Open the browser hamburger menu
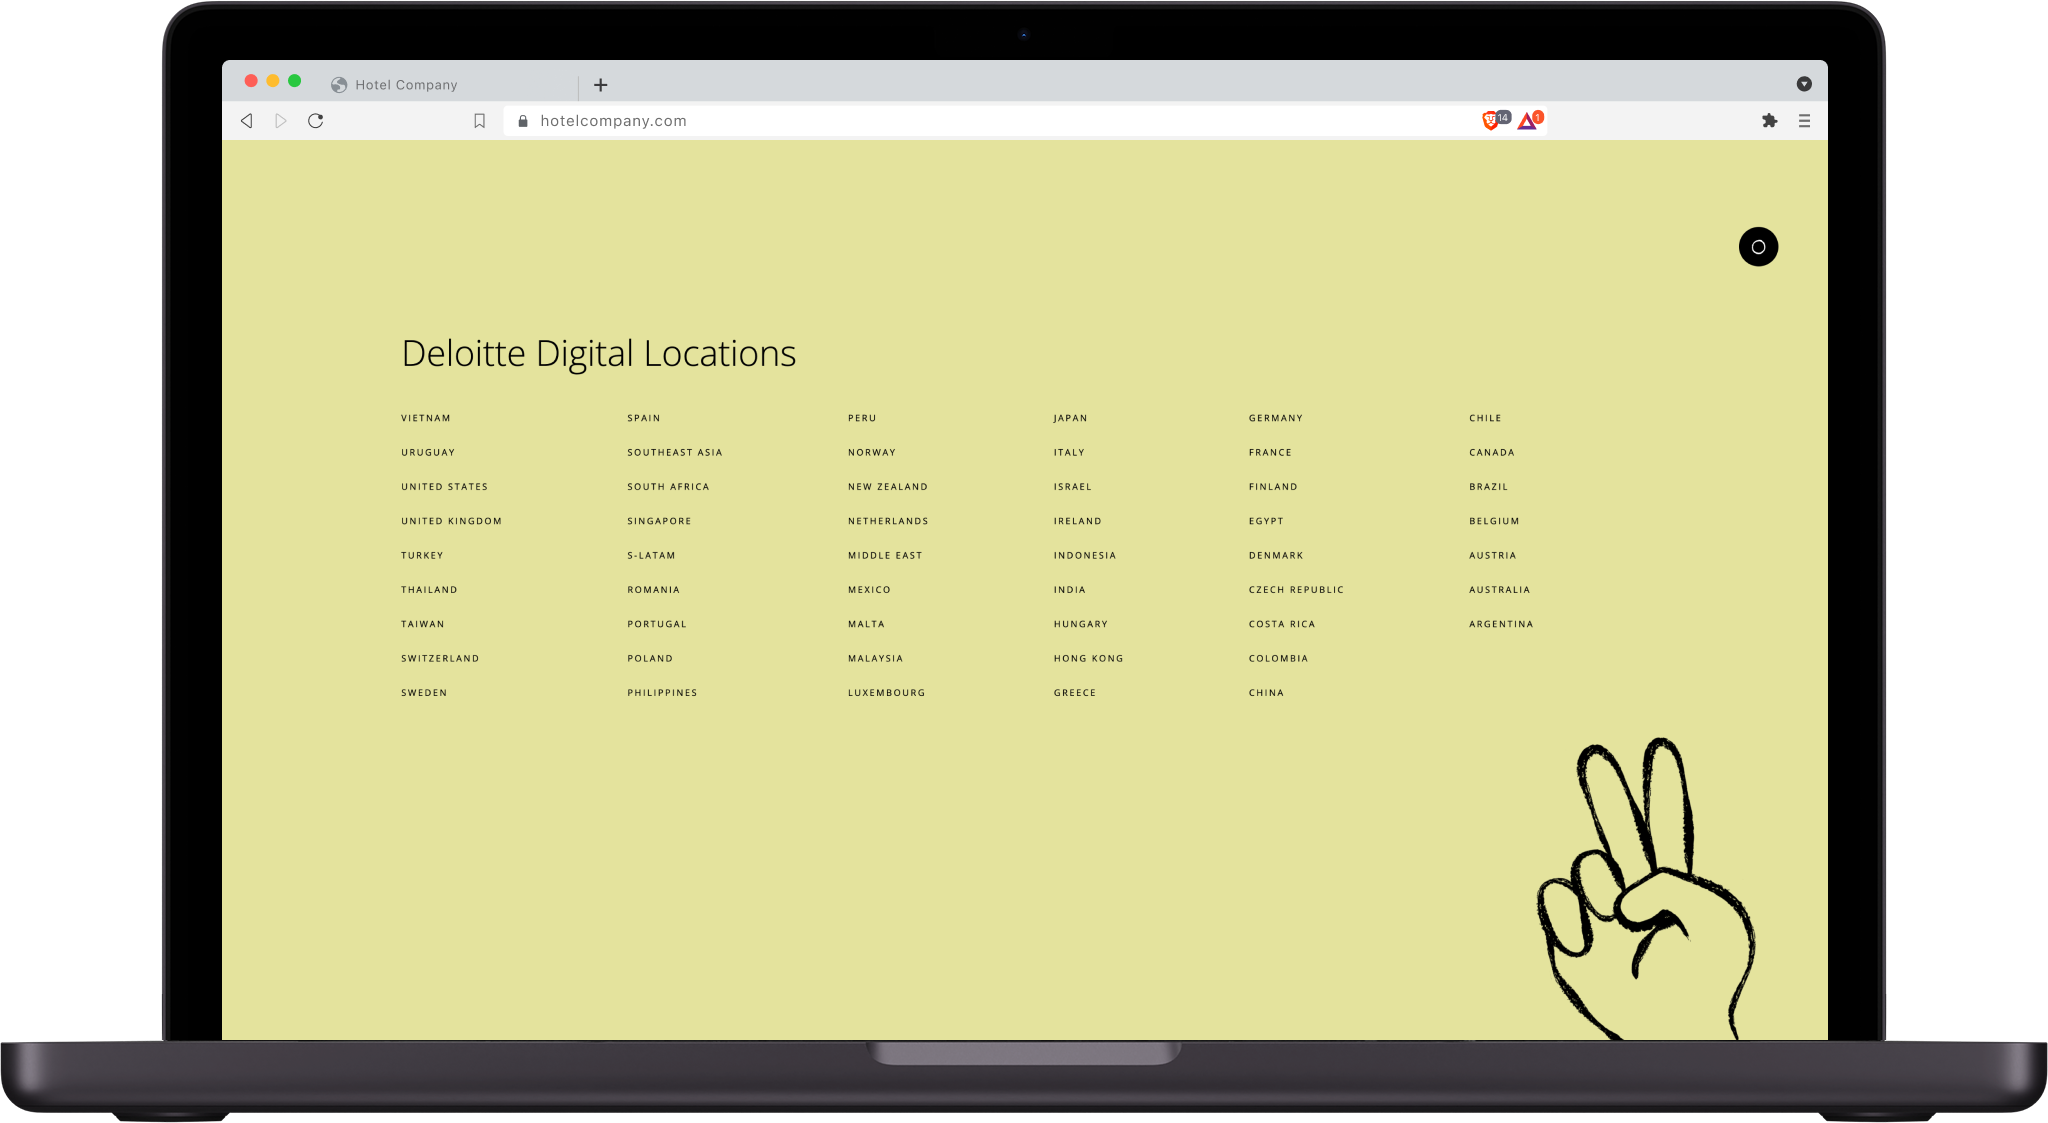Viewport: 2048px width, 1123px height. tap(1805, 121)
